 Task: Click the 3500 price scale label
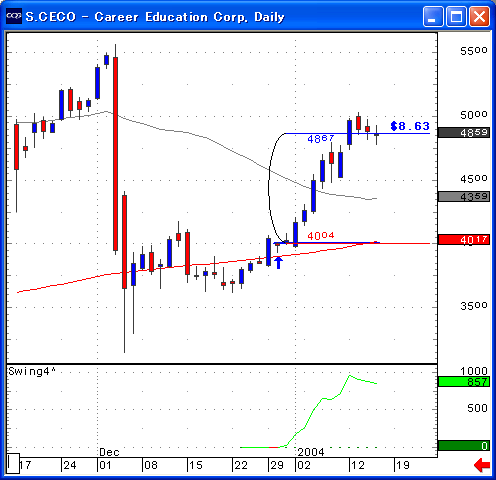(474, 306)
